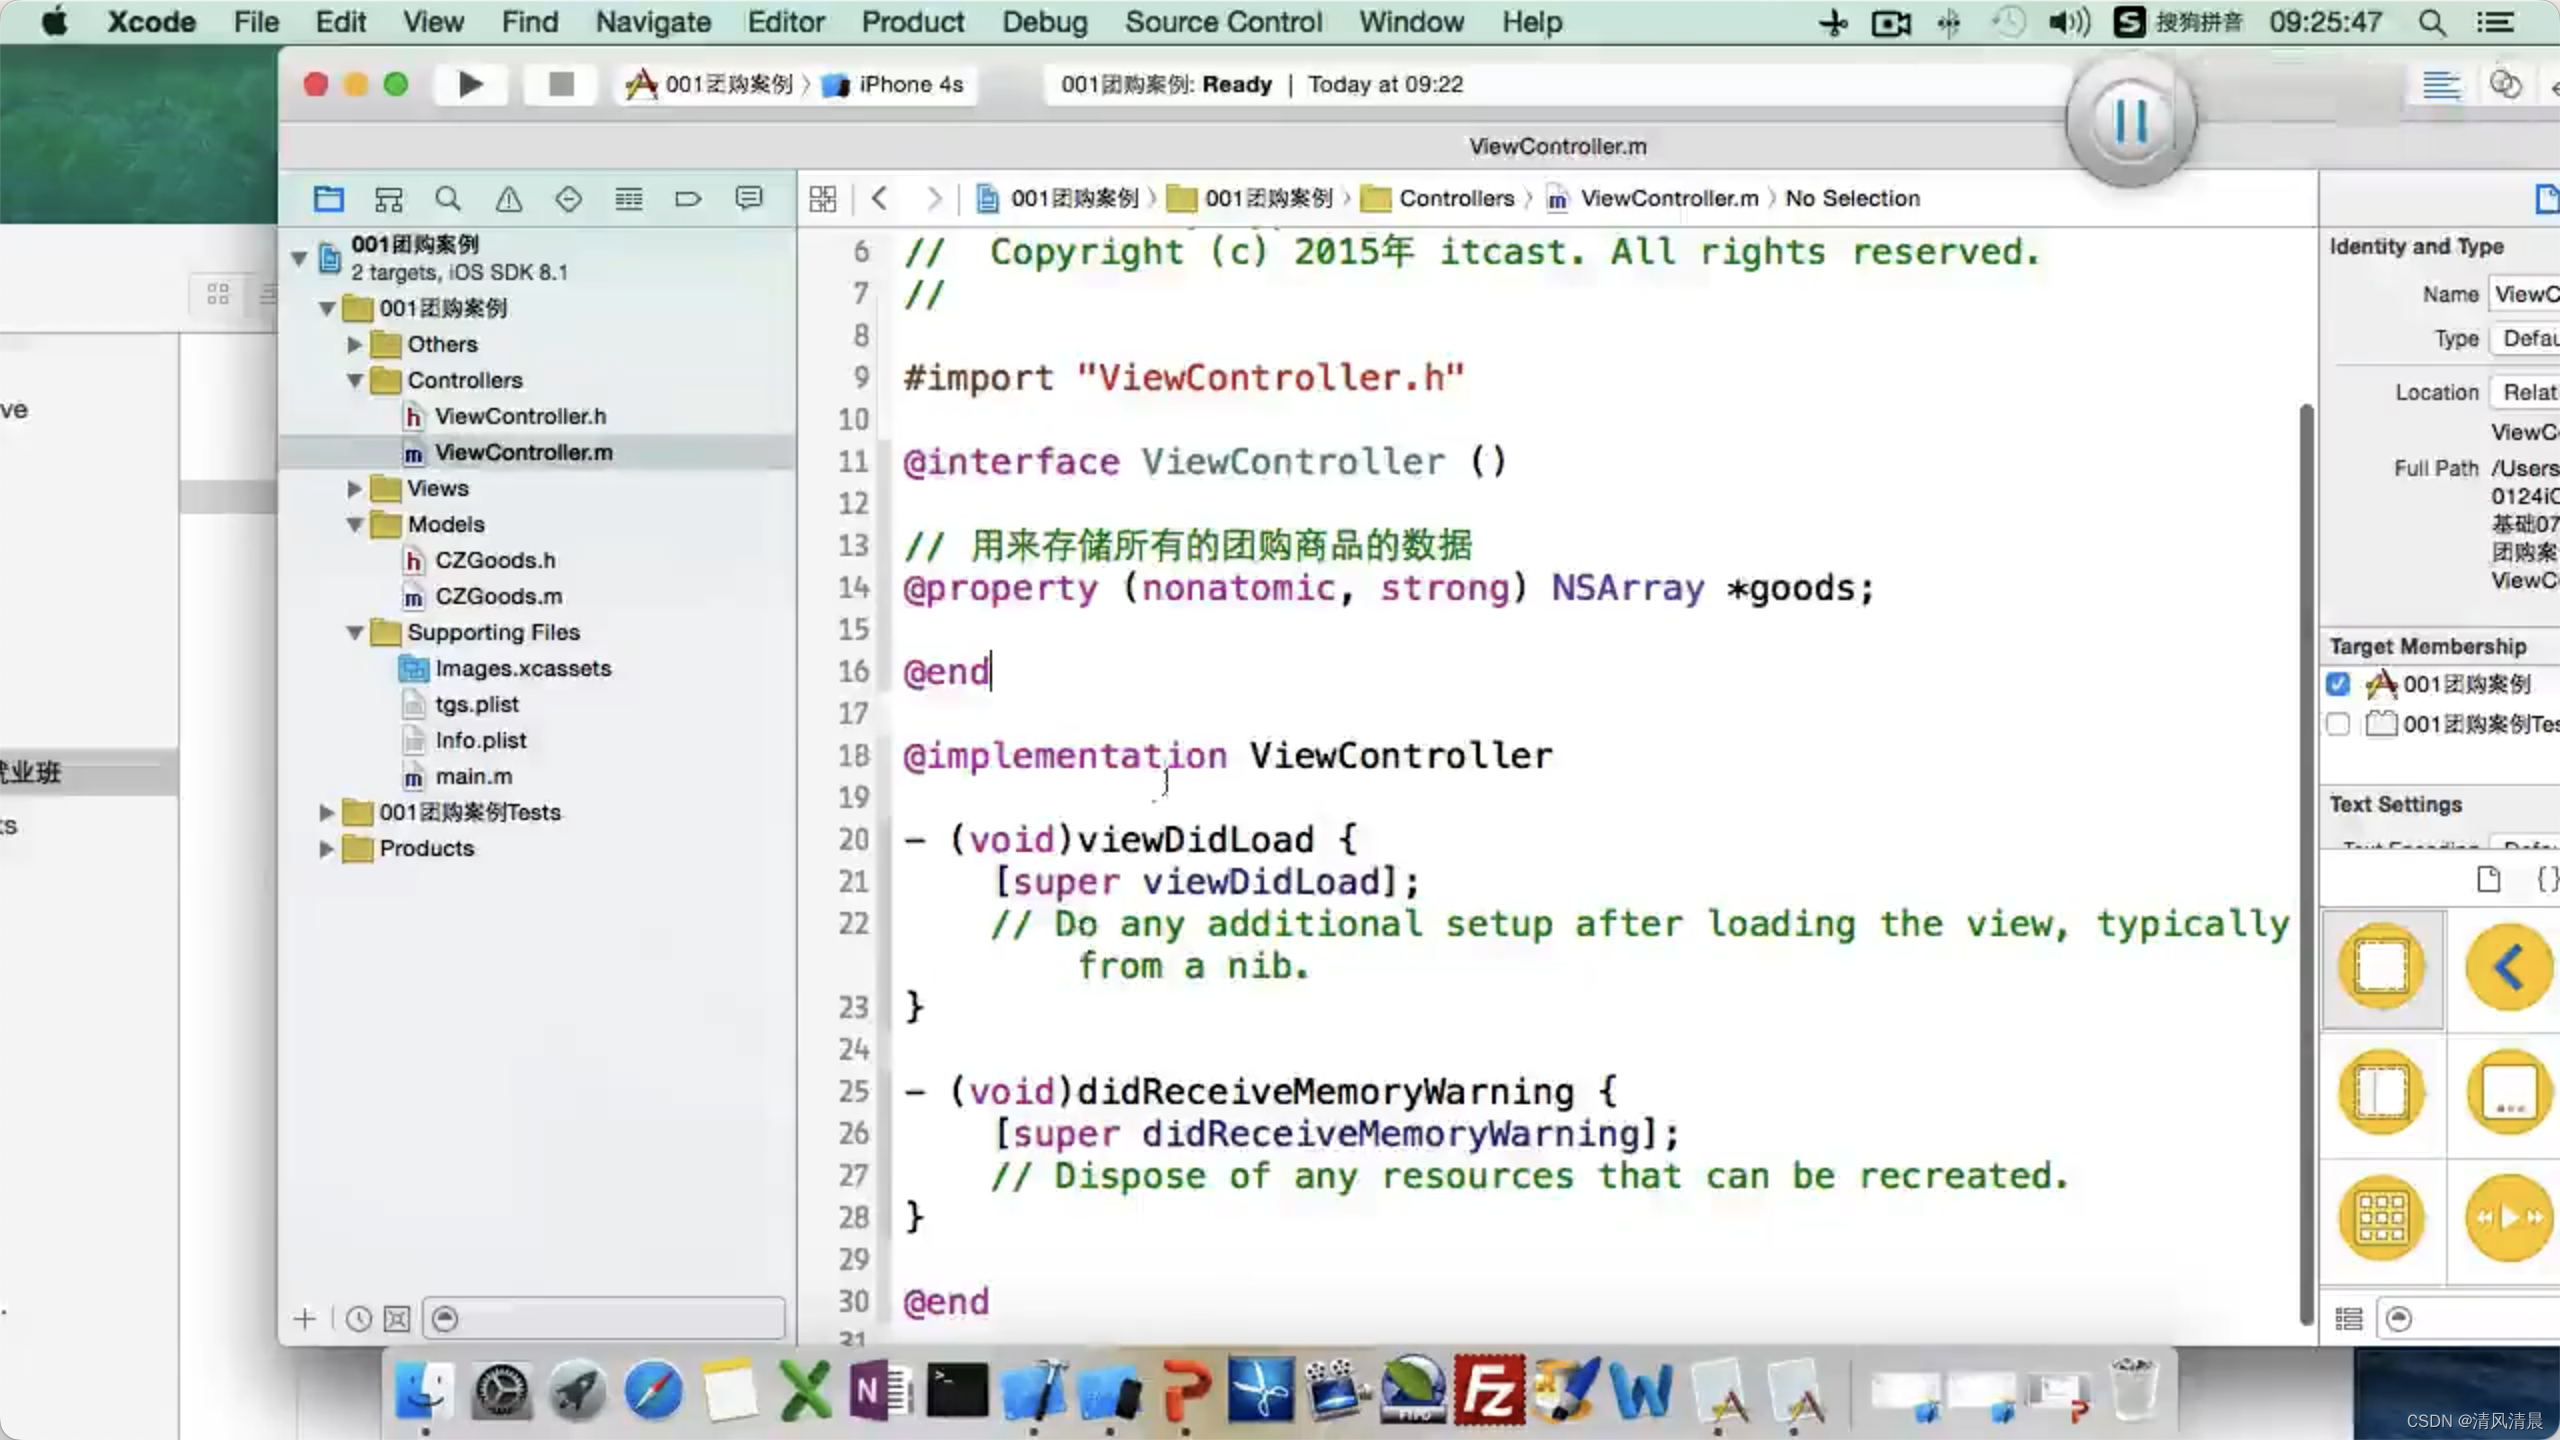Expand the Products folder

coord(326,849)
